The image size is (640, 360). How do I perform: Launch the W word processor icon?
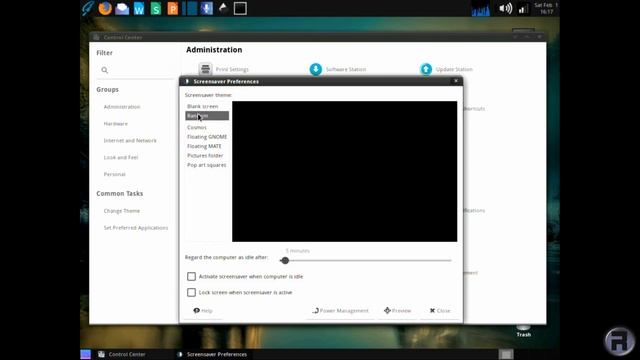(139, 9)
